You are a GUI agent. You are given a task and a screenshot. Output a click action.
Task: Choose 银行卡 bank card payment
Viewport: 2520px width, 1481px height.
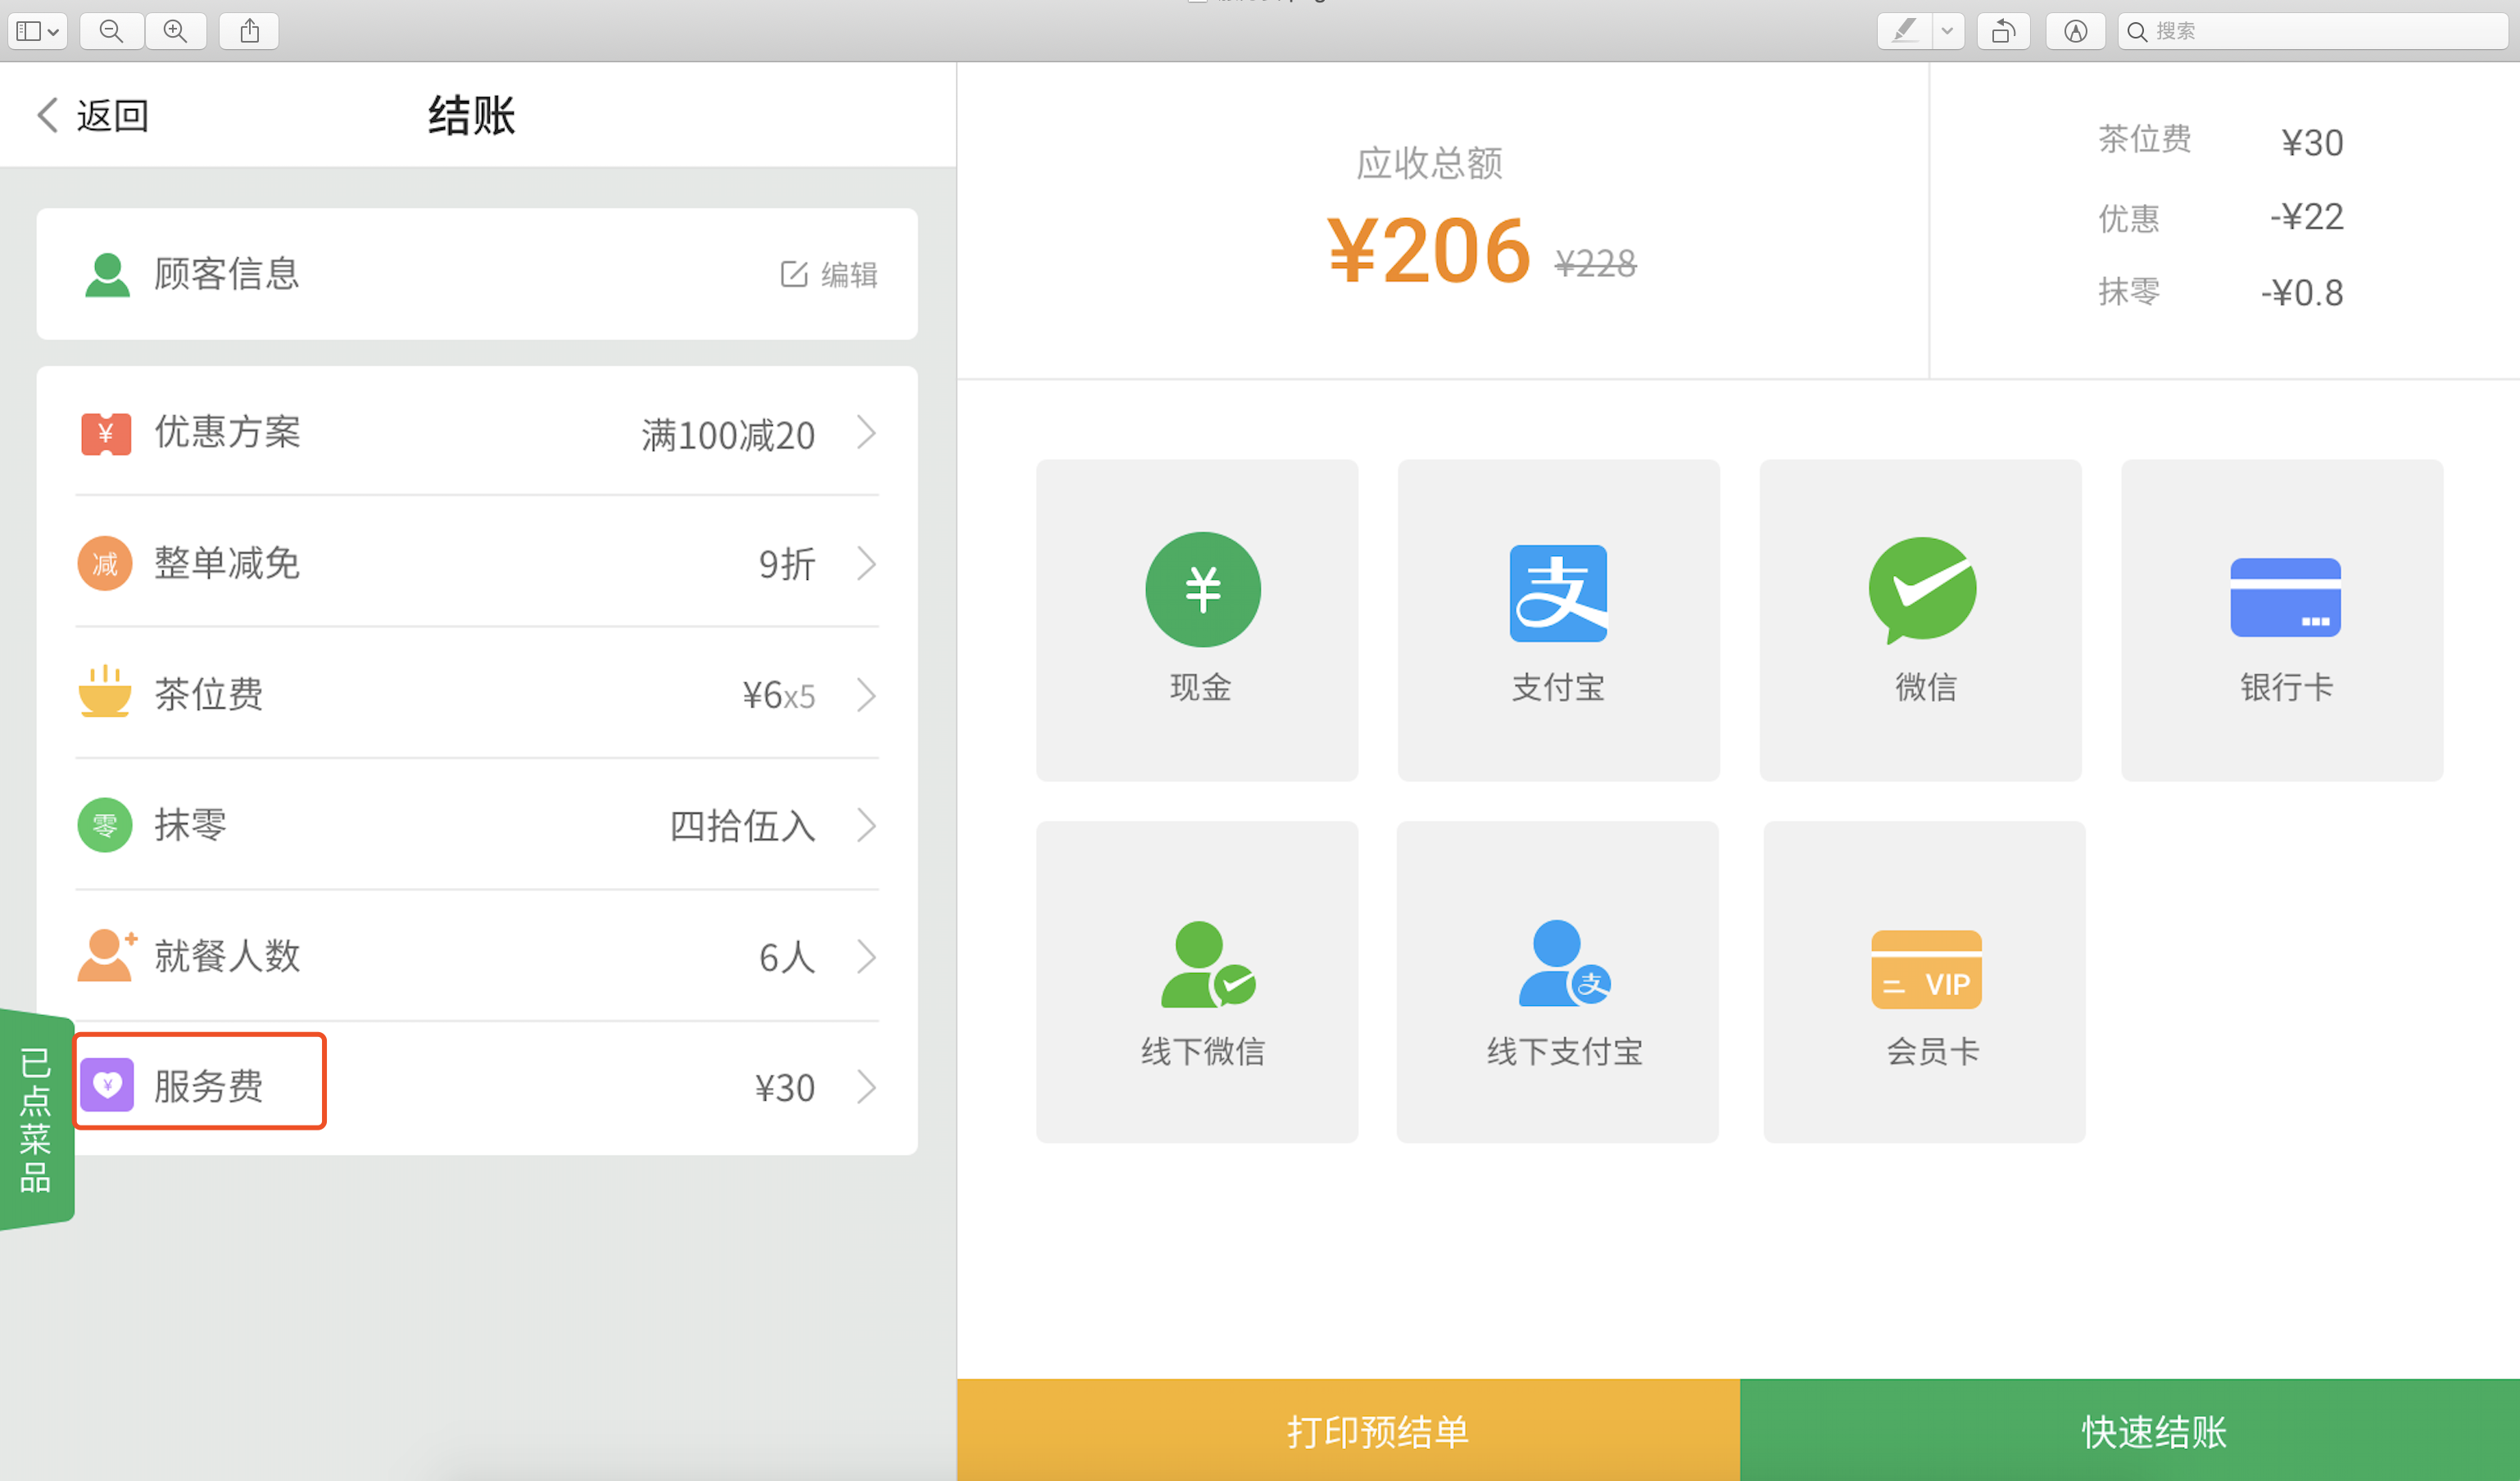click(x=2282, y=620)
